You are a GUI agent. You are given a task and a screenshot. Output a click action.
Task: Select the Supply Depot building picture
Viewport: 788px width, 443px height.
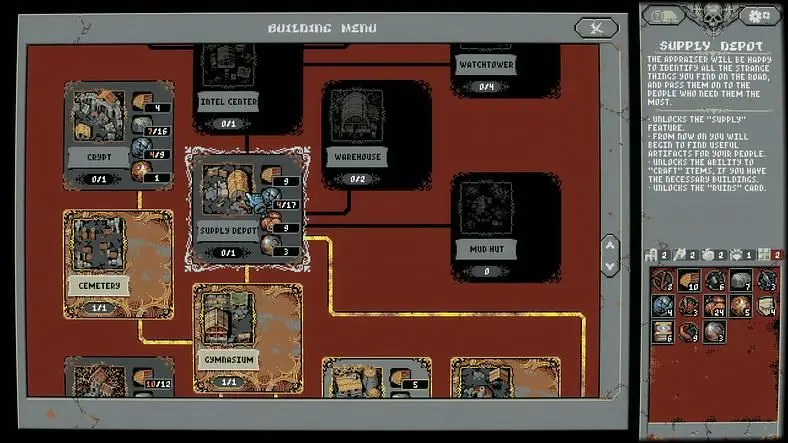click(227, 191)
